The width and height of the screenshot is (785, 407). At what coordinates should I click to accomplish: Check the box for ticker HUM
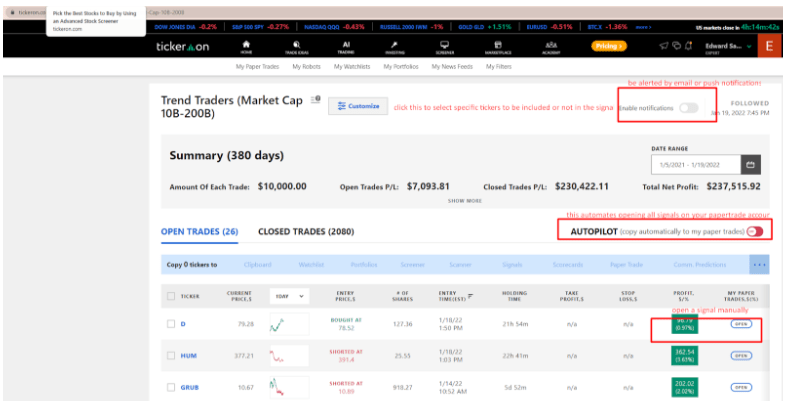[171, 355]
